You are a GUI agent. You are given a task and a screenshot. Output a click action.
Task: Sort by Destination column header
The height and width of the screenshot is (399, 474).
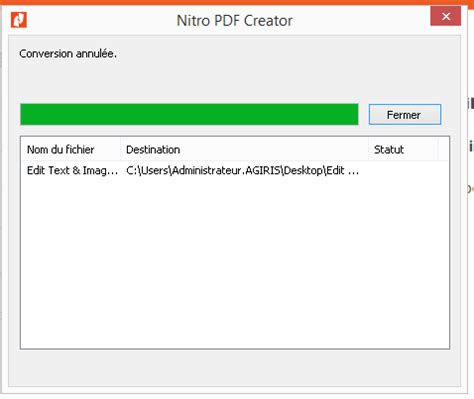(x=244, y=150)
